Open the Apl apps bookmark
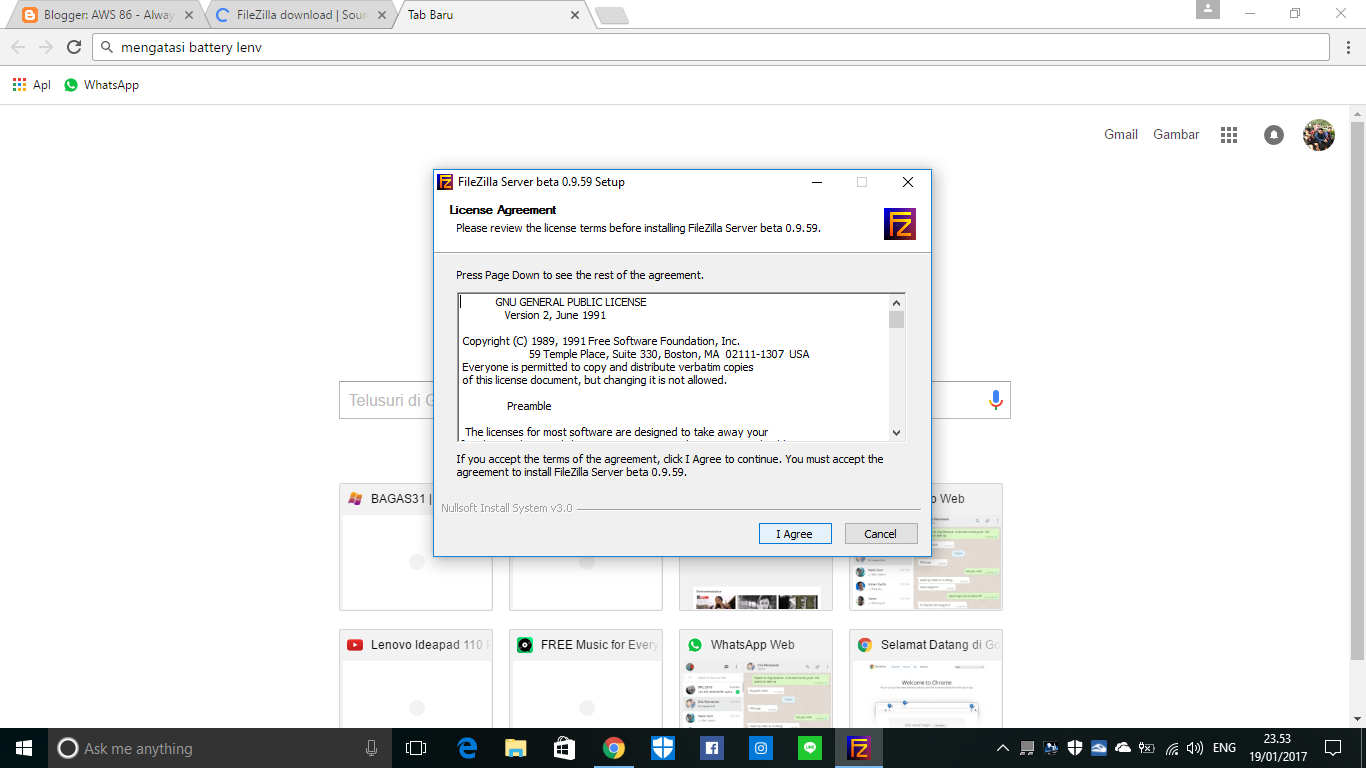This screenshot has width=1366, height=768. pyautogui.click(x=31, y=85)
